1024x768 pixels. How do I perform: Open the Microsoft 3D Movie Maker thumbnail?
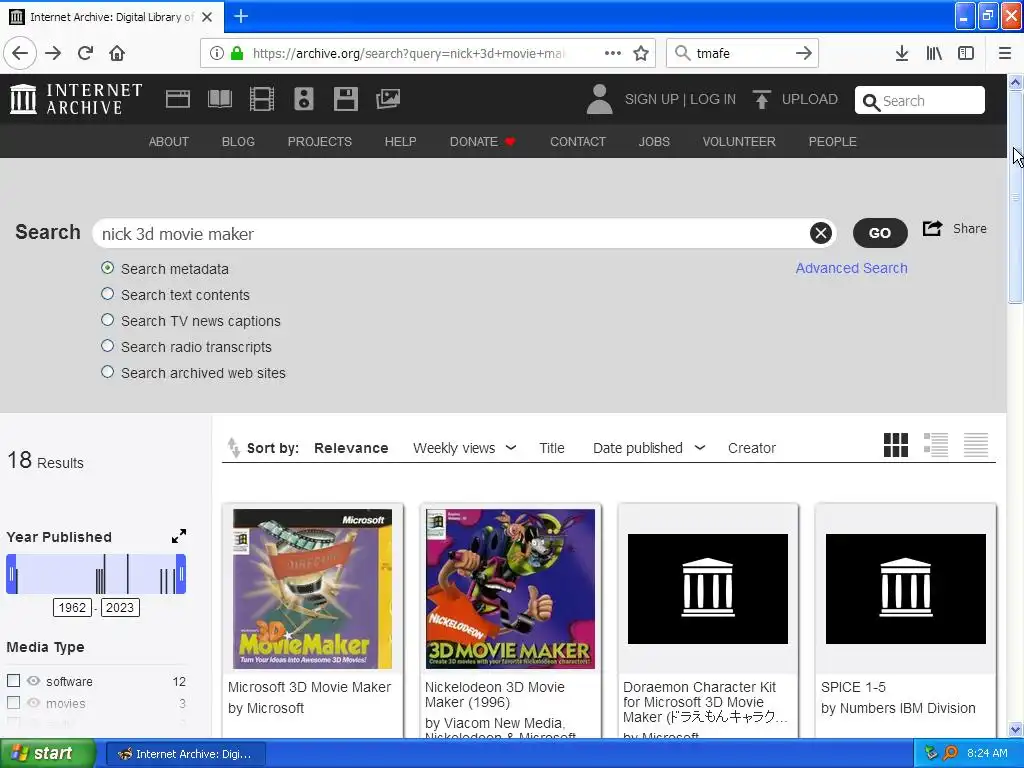point(312,589)
